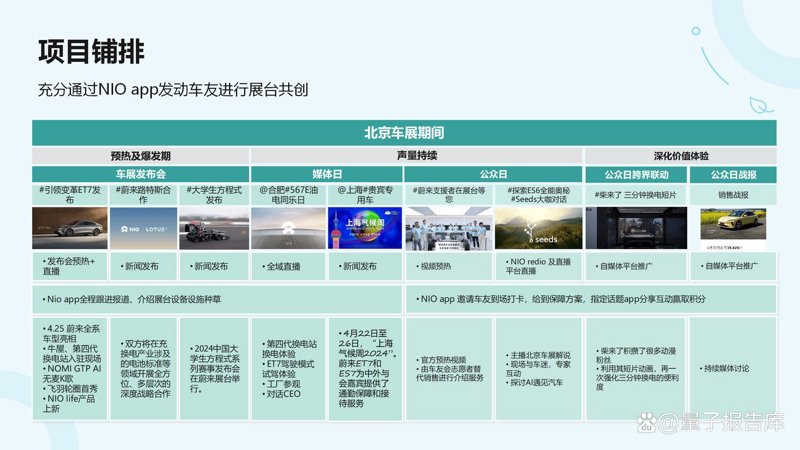Select the @合肥#567E油电同乐日 cell
Image resolution: width=800 pixels, height=450 pixels.
288,195
